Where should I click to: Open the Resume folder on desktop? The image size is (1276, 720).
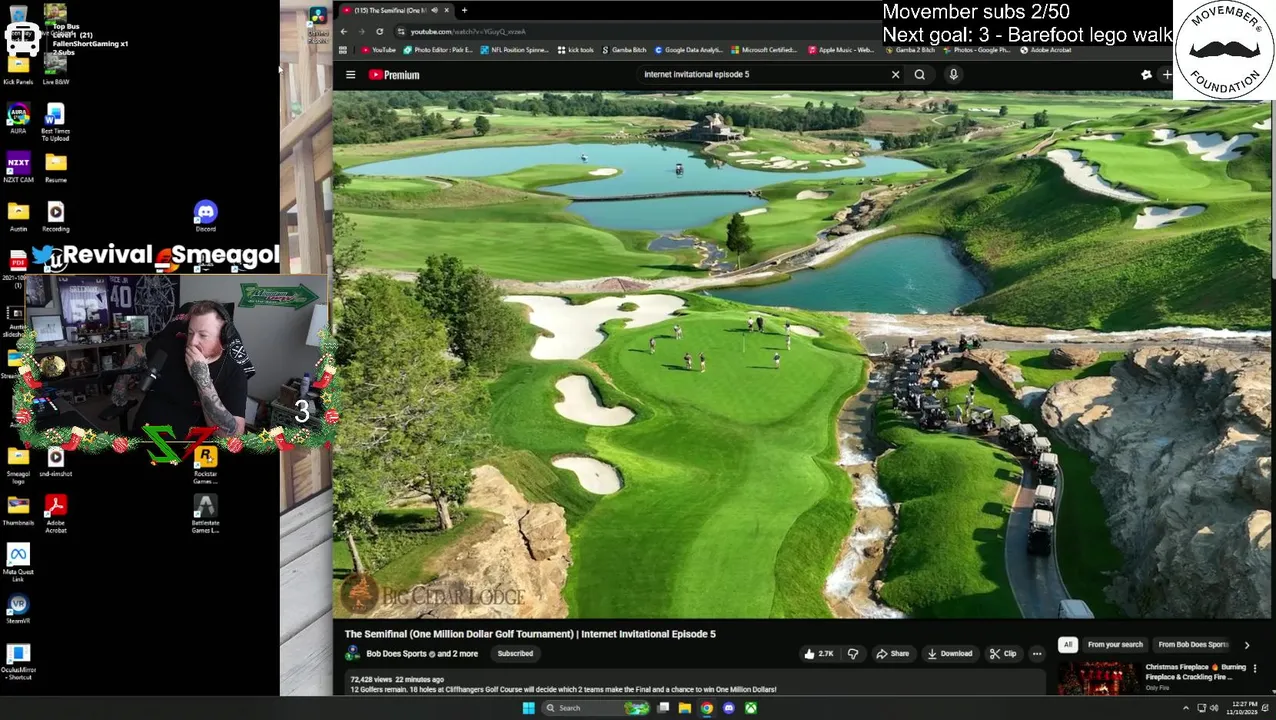55,168
